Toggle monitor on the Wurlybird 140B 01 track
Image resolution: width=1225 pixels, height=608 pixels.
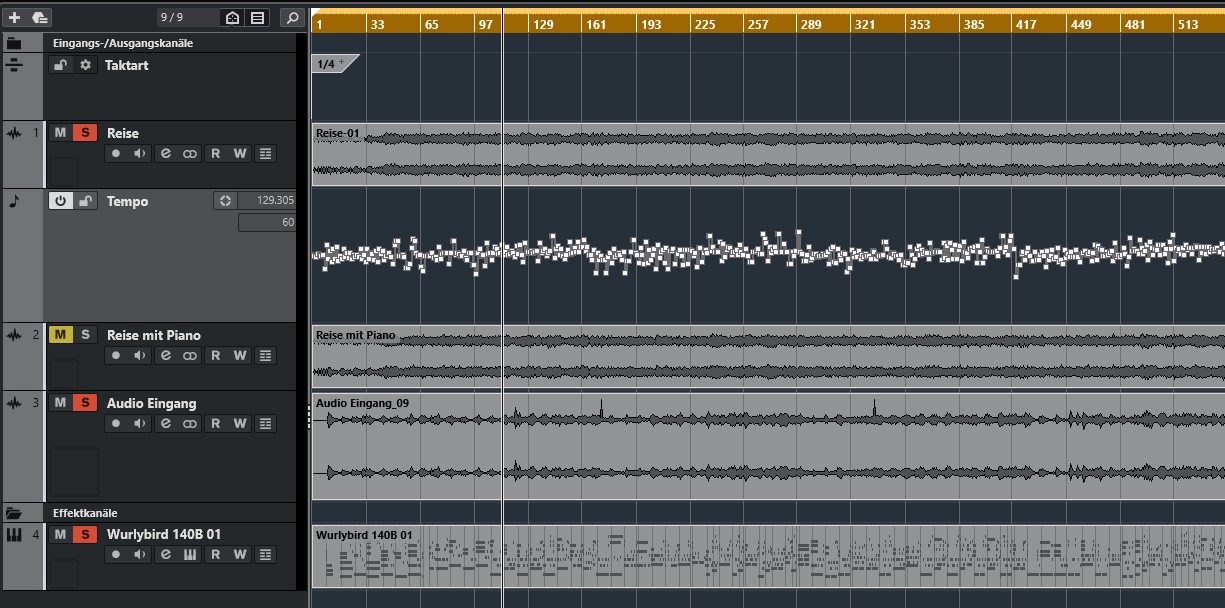point(141,555)
